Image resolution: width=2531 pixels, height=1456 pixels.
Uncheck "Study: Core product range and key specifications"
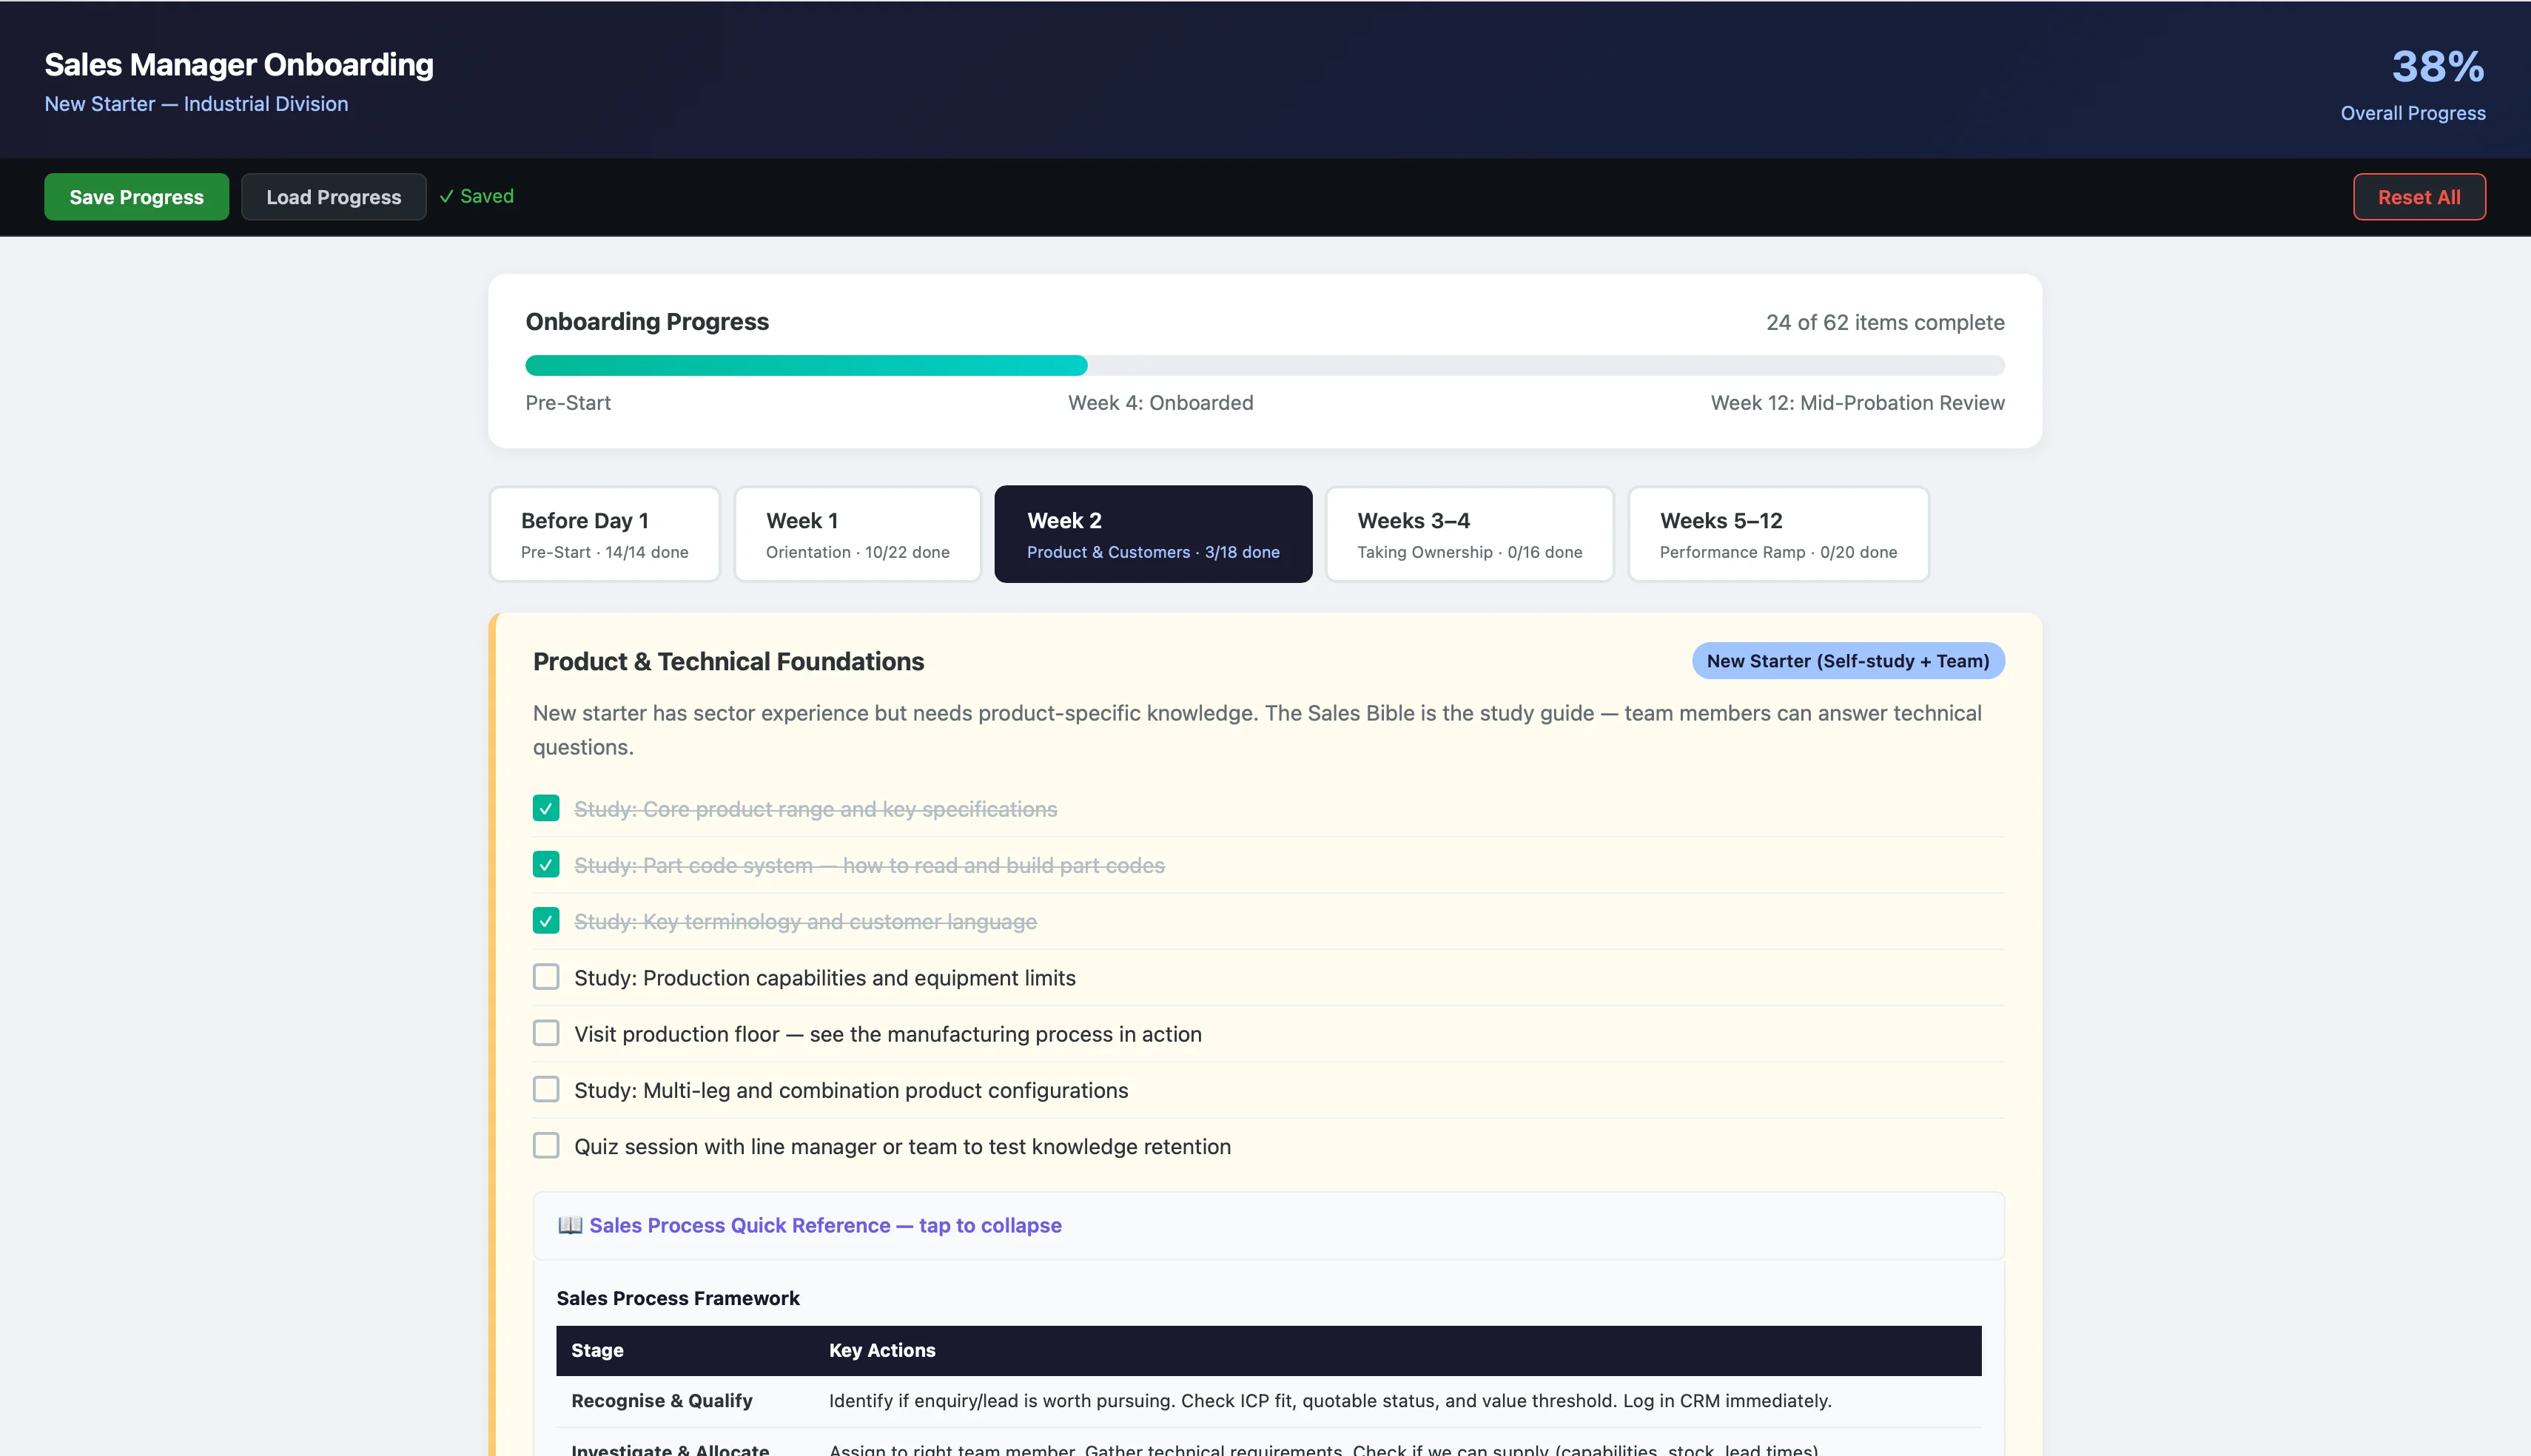[546, 808]
